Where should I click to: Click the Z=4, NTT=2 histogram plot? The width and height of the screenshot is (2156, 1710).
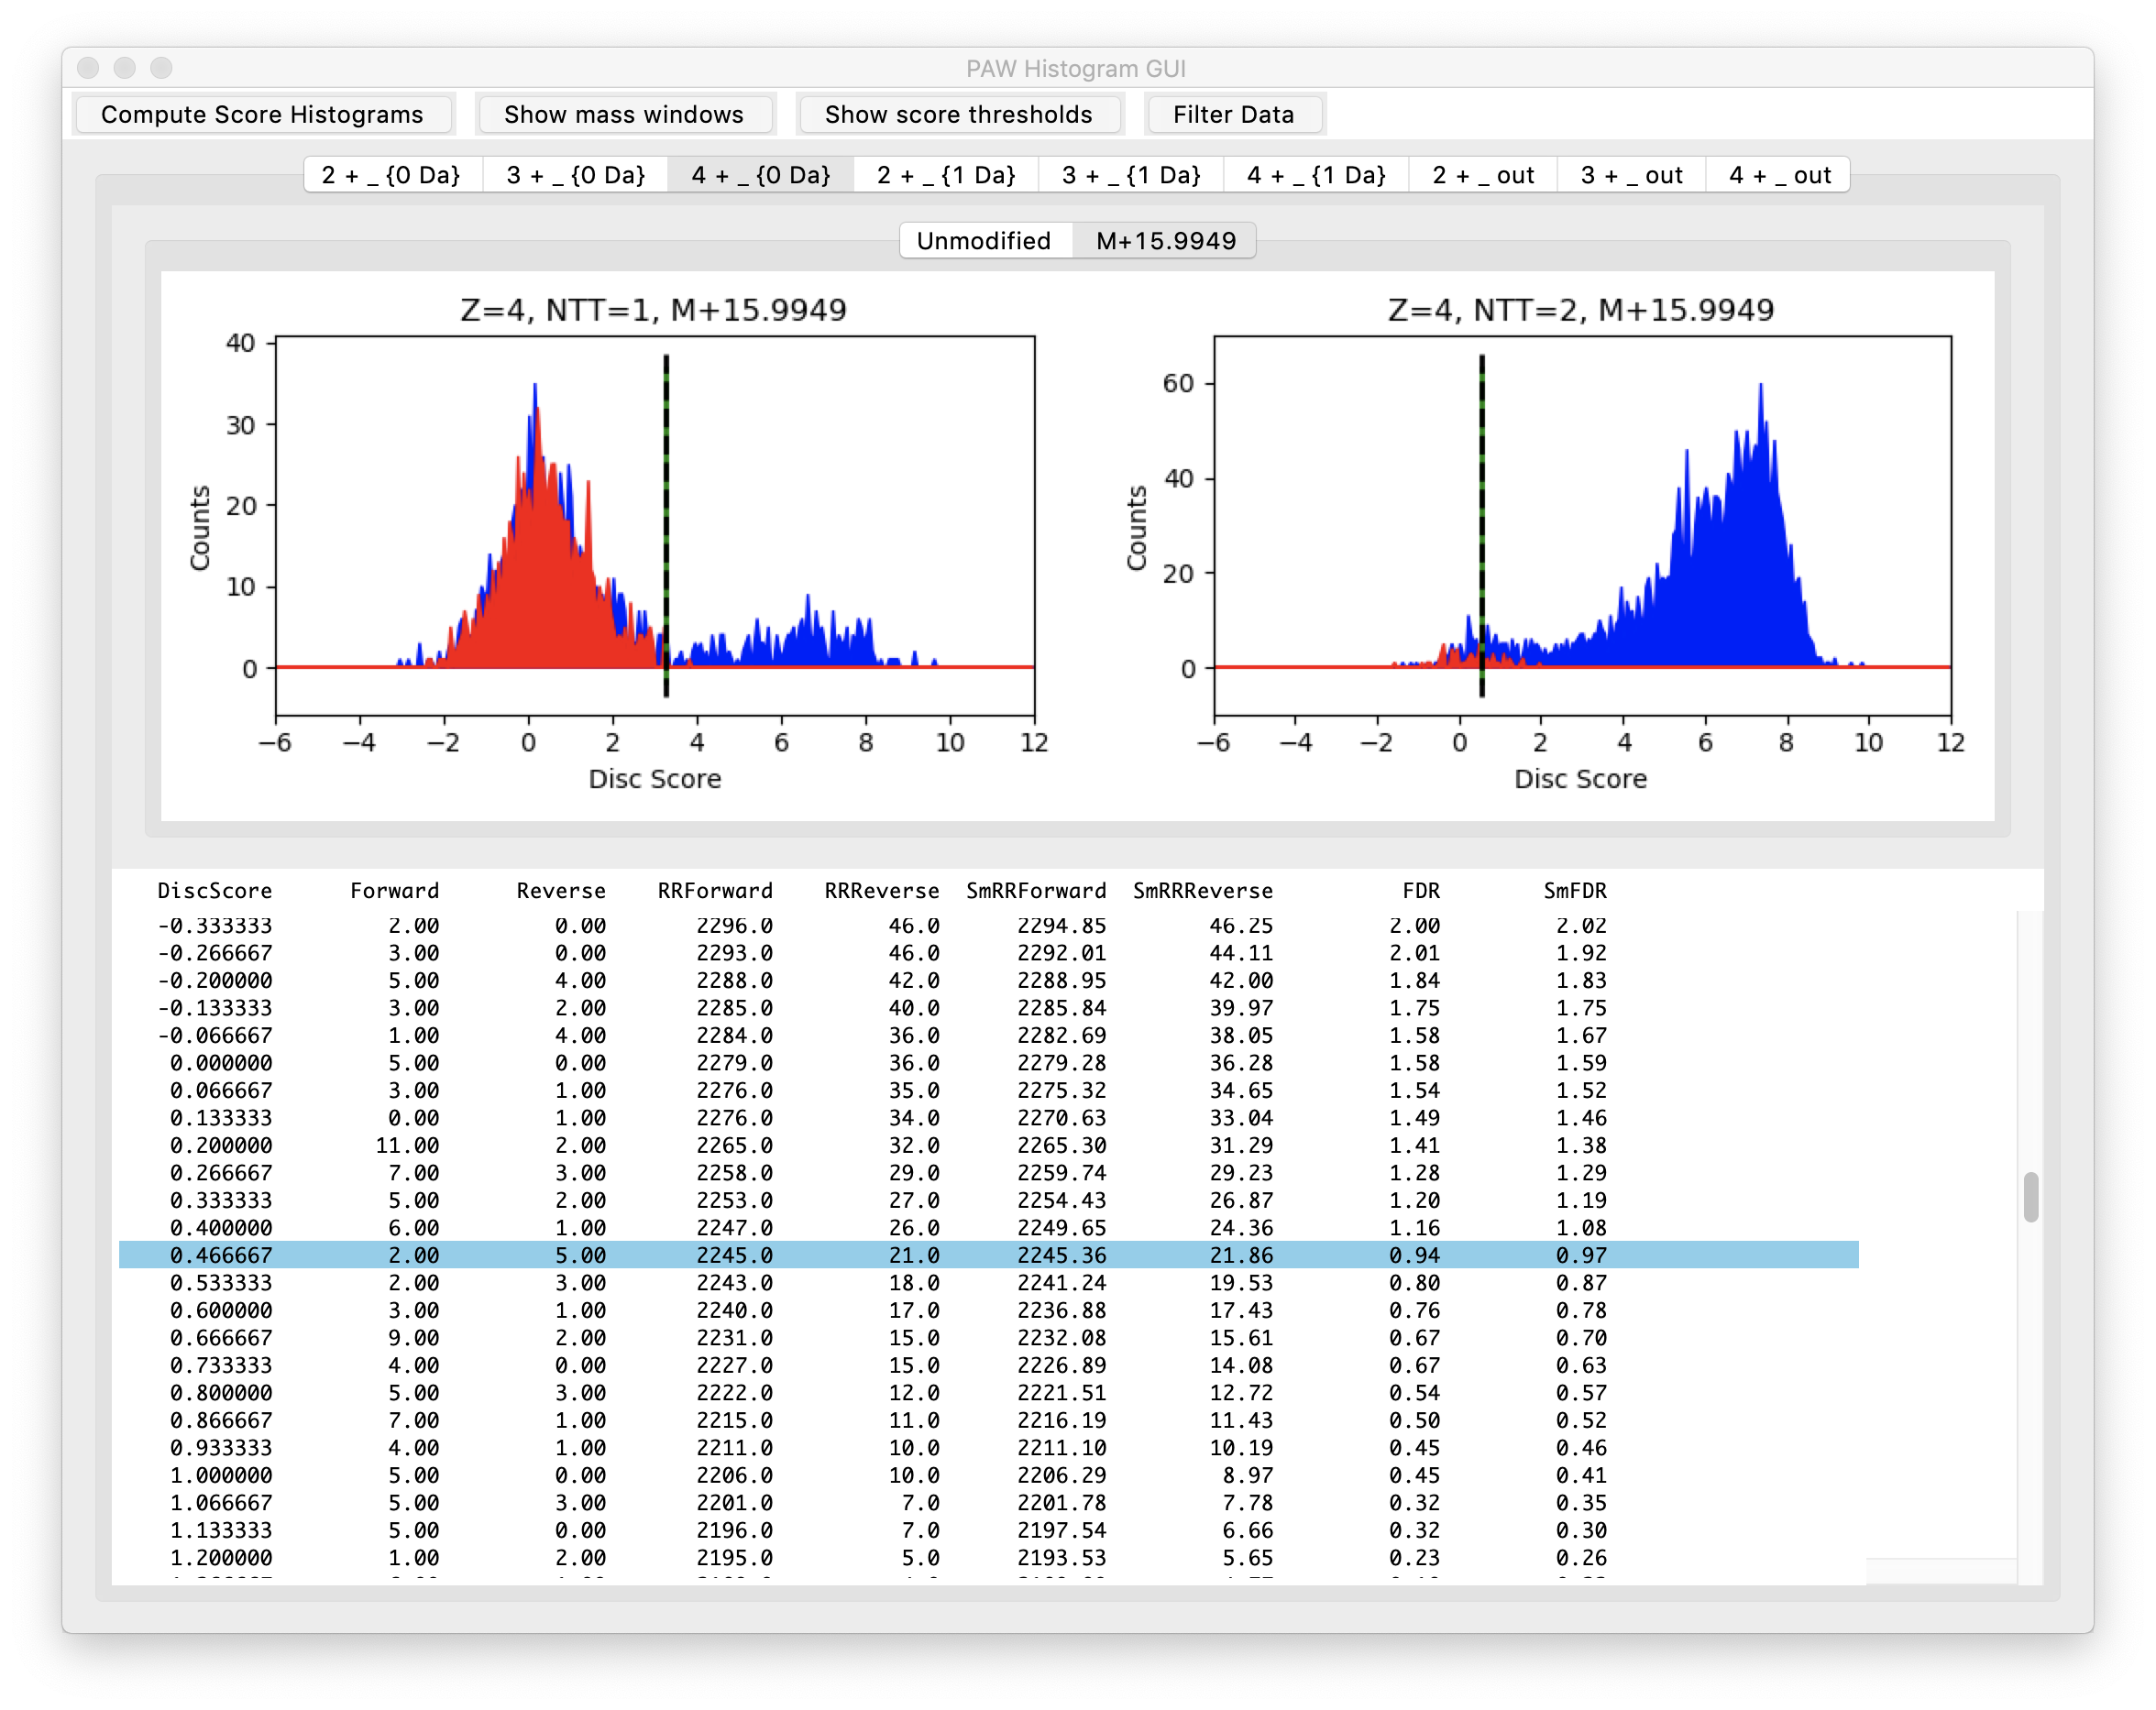[1581, 525]
